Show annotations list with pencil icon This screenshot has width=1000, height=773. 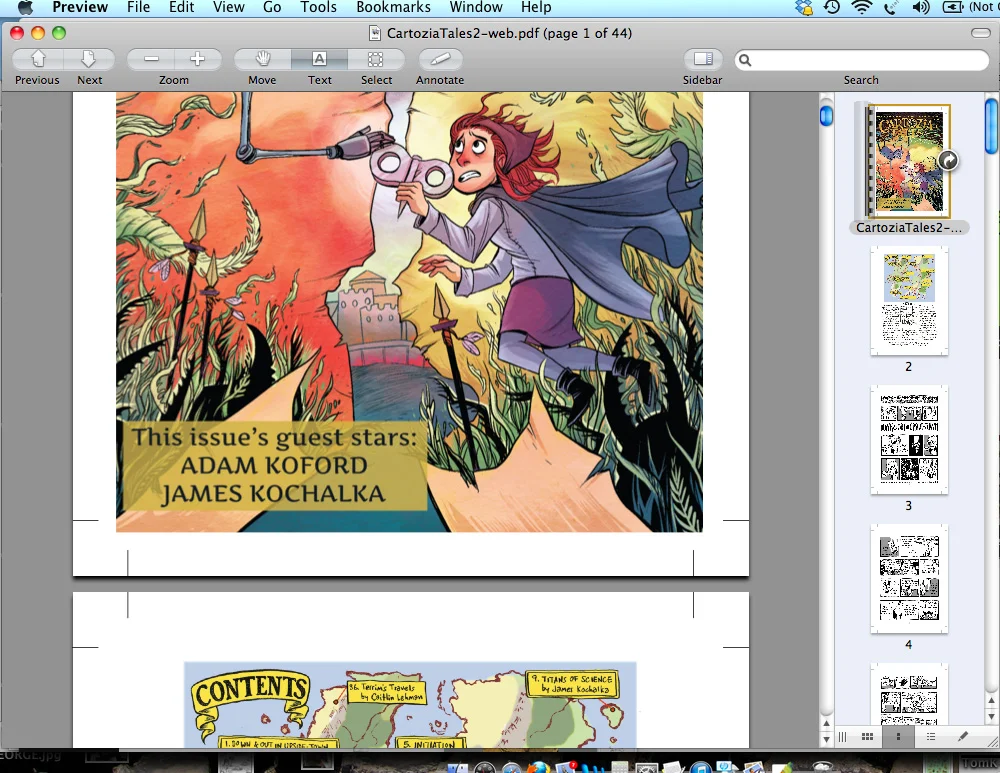pyautogui.click(x=963, y=737)
